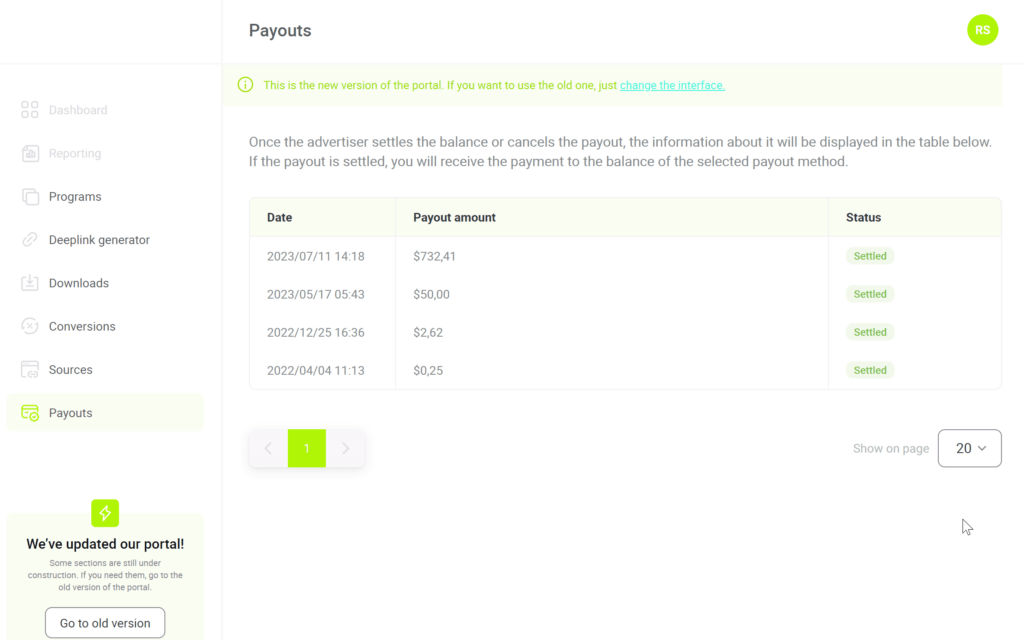This screenshot has height=640, width=1024.
Task: Select page 1 in the pagination
Action: (307, 448)
